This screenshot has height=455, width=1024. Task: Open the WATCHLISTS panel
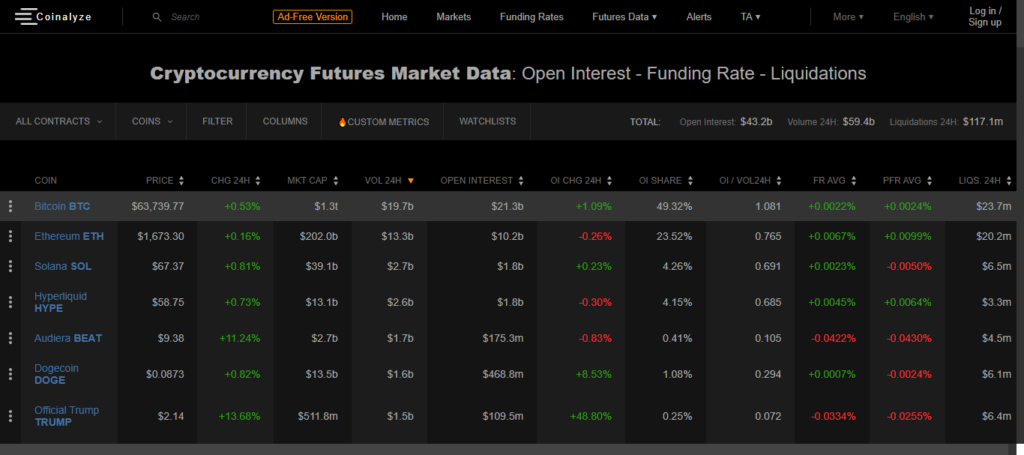pos(487,121)
